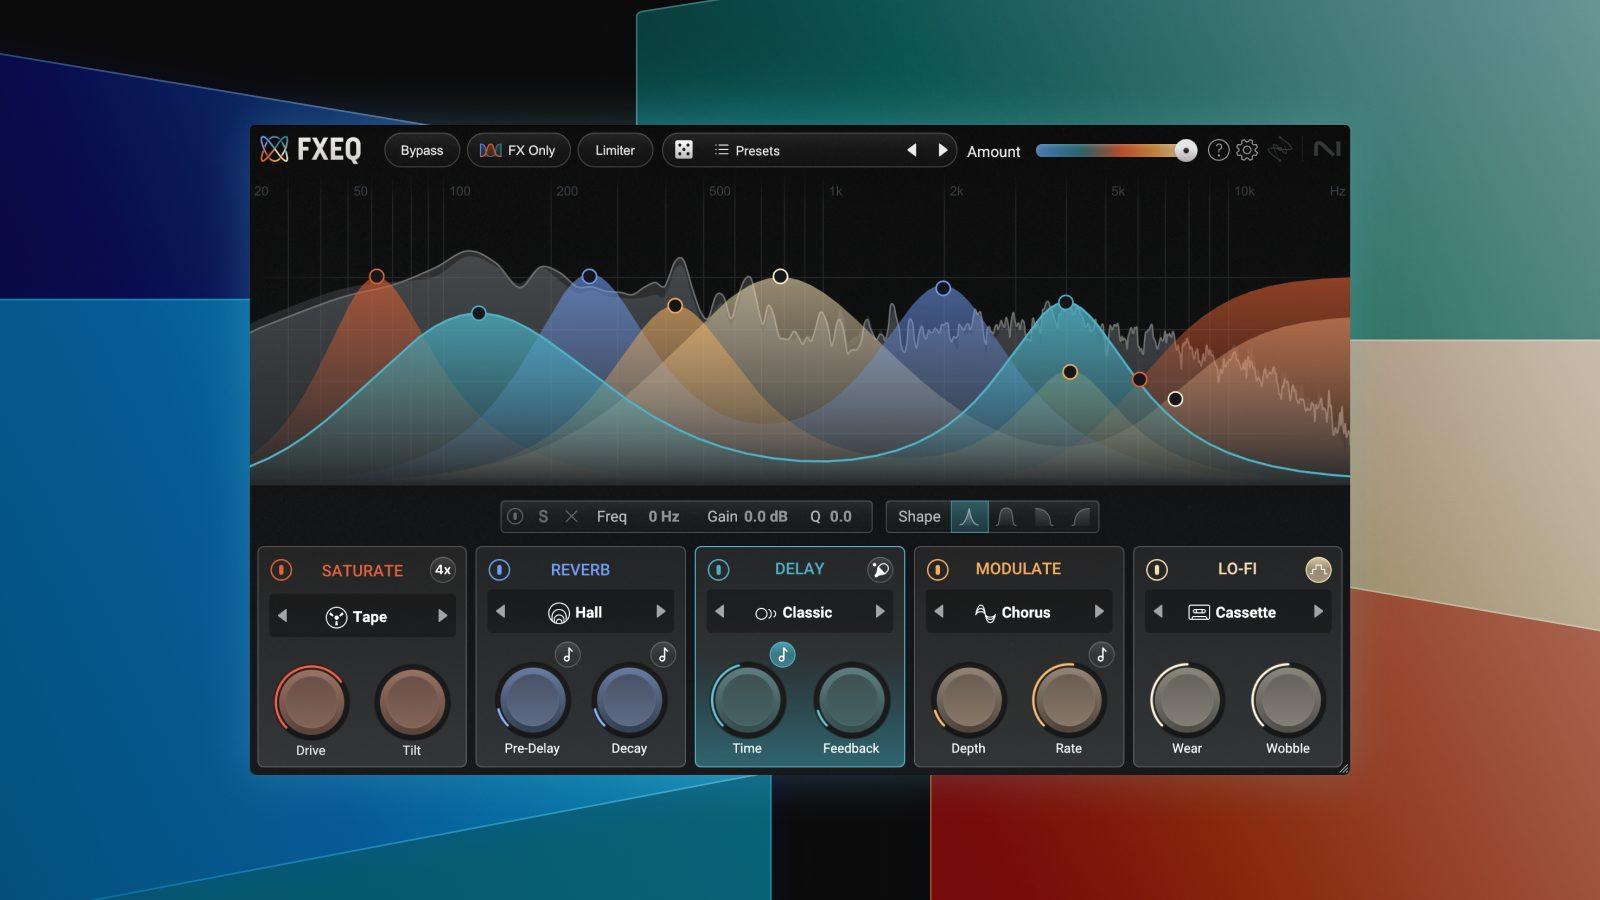
Task: Click the Modulate Depth knob
Action: (x=968, y=700)
